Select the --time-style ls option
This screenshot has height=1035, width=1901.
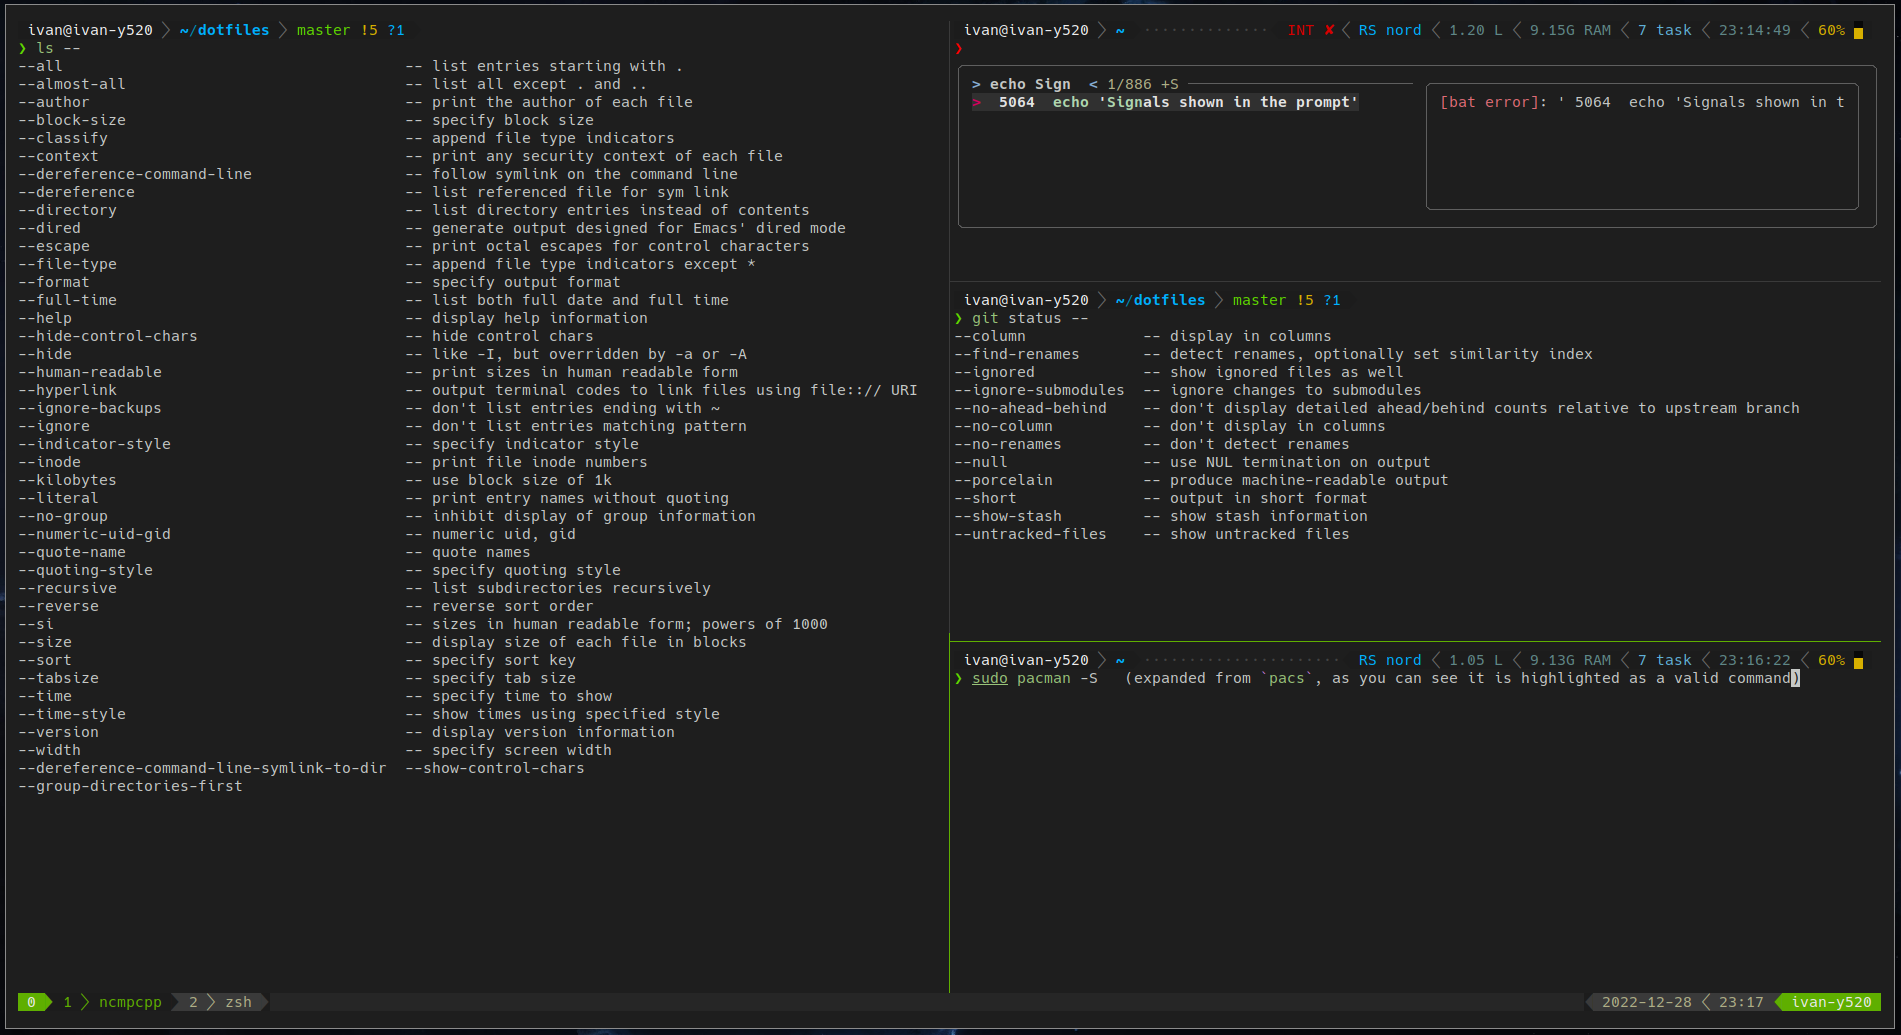(x=72, y=714)
